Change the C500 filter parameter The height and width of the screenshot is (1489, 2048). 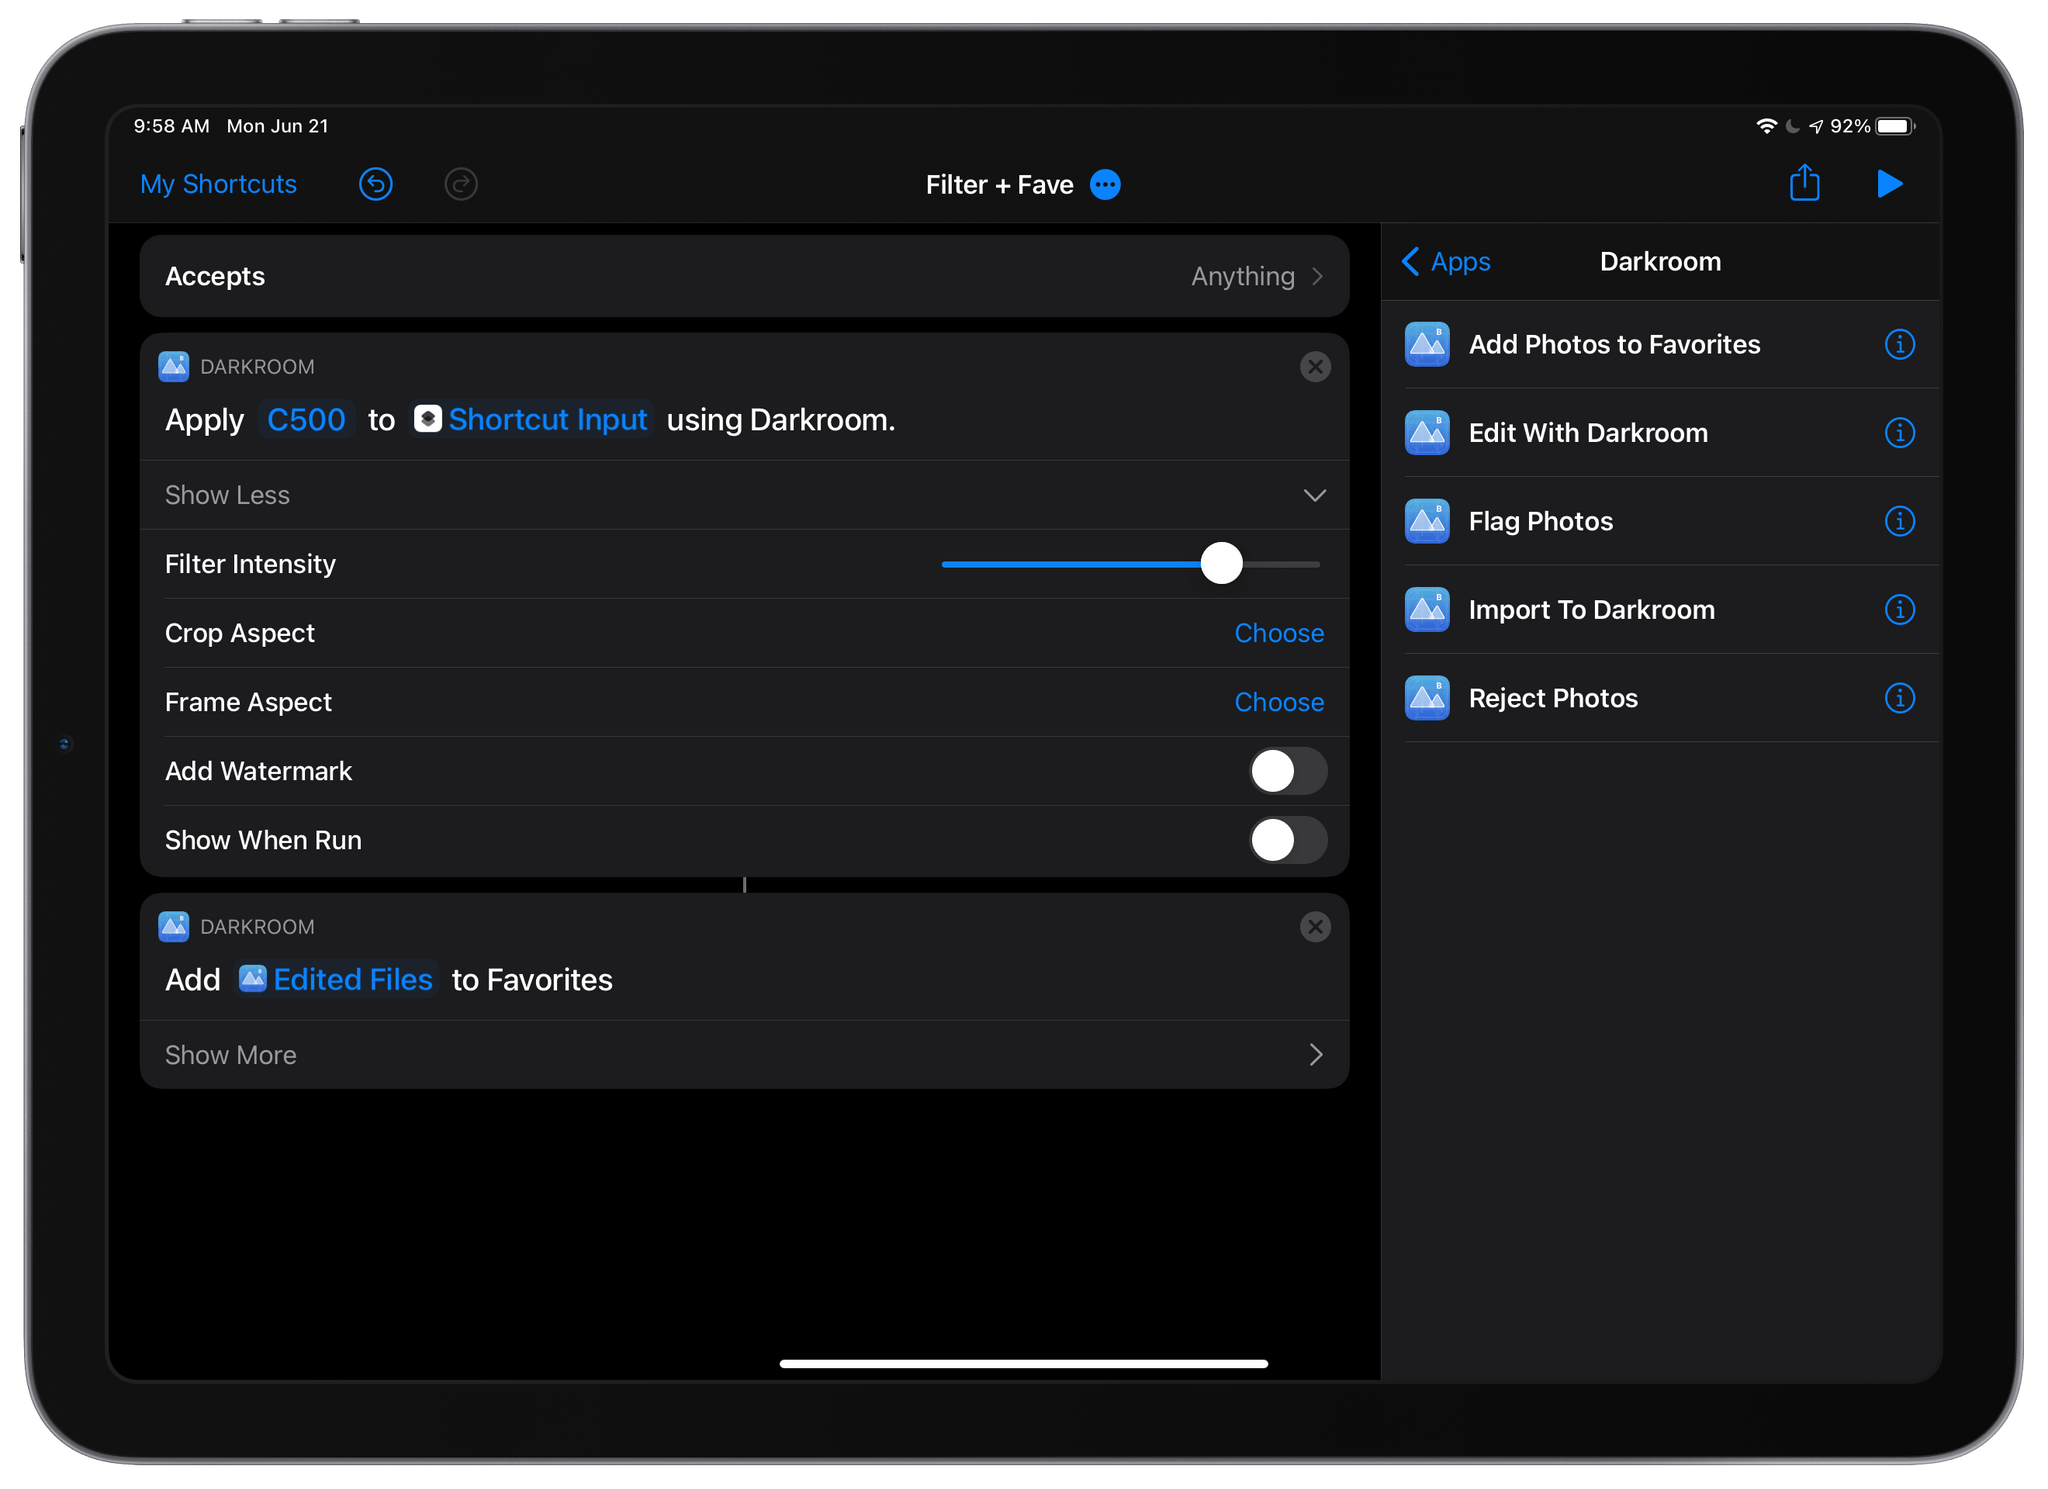[306, 420]
